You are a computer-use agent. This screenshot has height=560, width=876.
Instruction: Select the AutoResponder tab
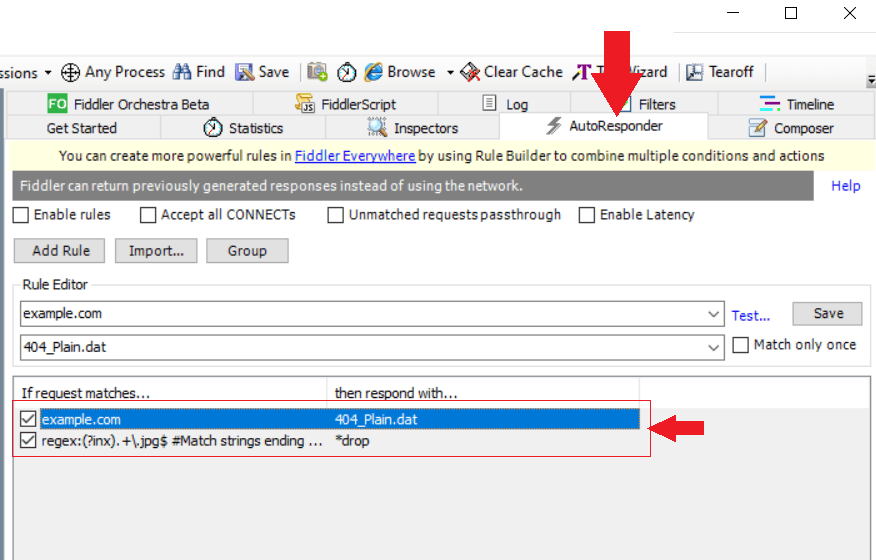coord(604,126)
